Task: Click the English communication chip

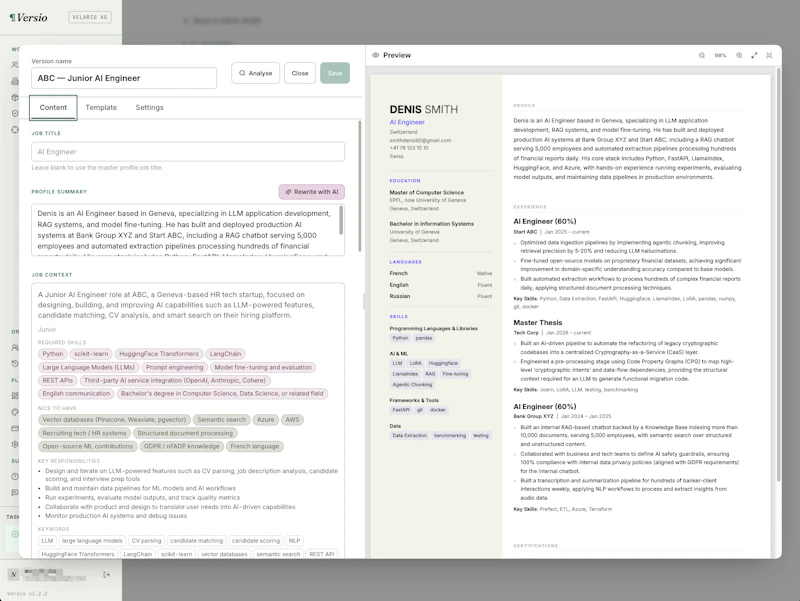Action: (x=76, y=394)
